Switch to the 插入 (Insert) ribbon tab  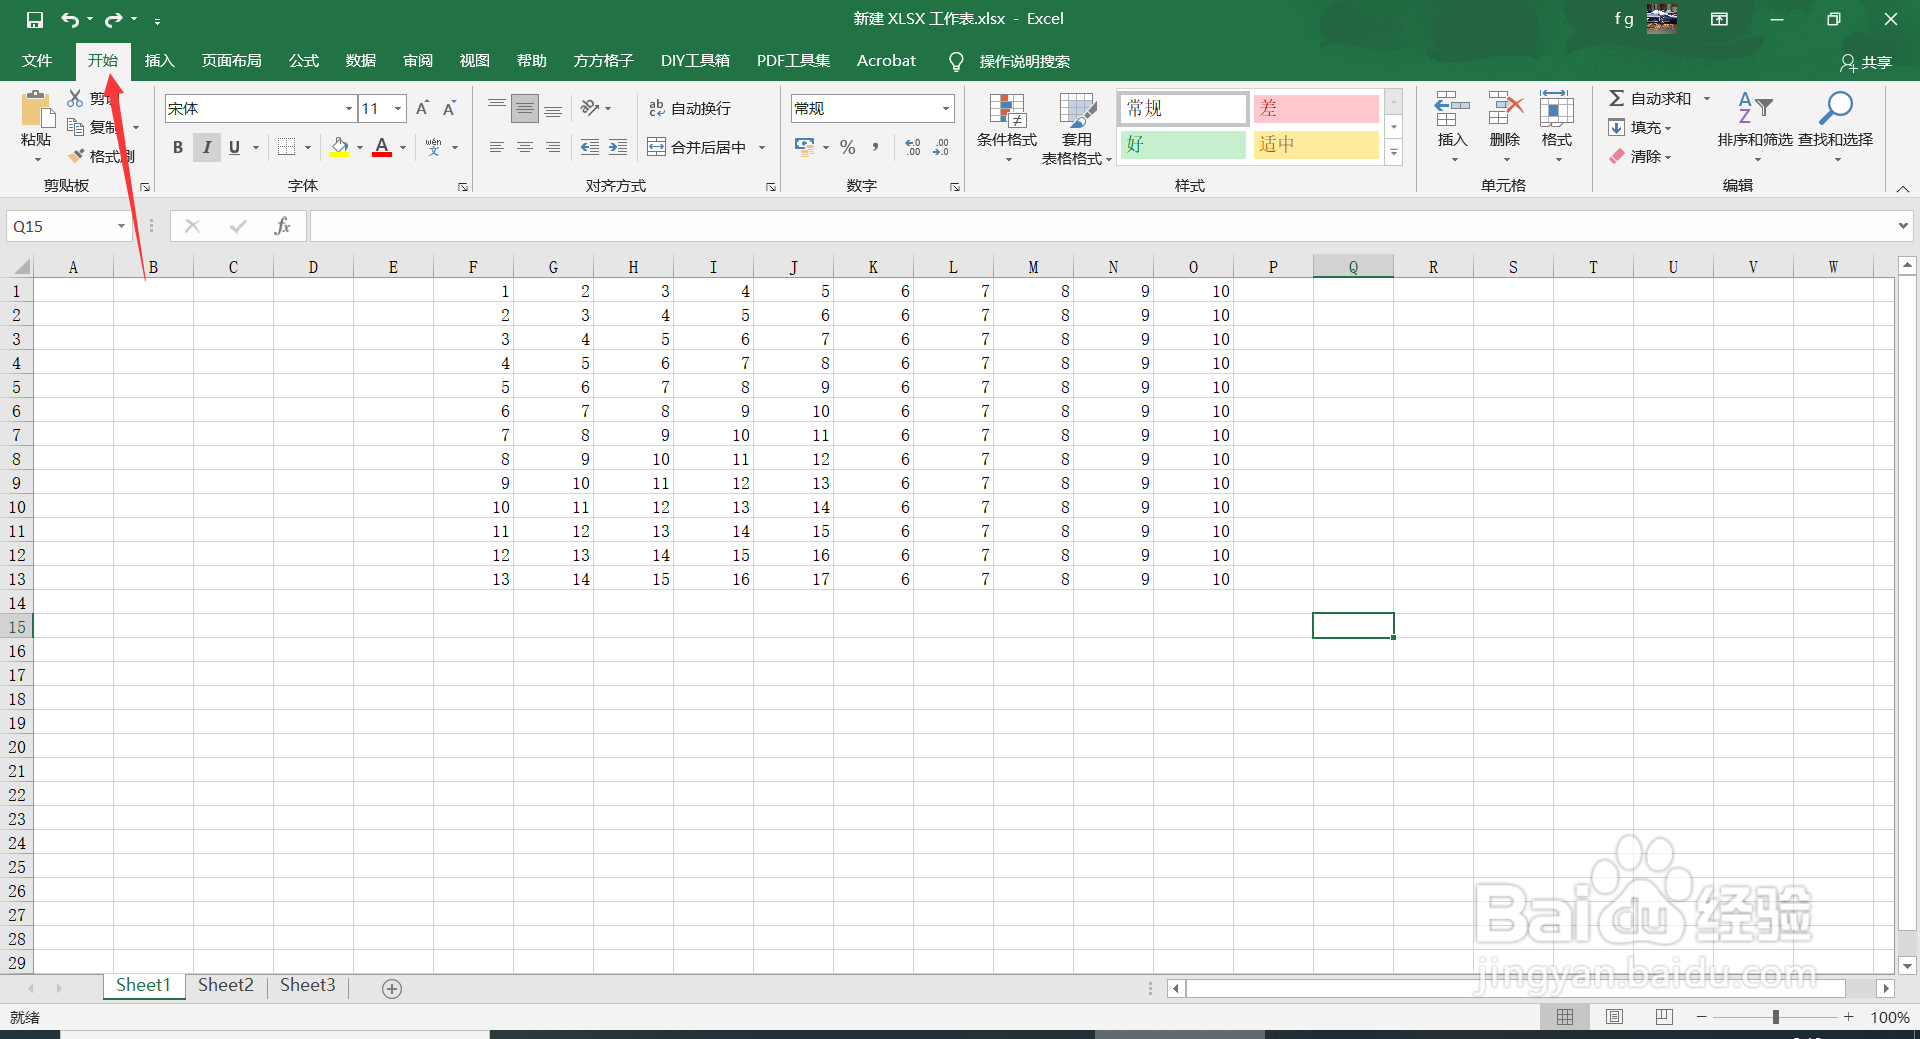(x=159, y=61)
